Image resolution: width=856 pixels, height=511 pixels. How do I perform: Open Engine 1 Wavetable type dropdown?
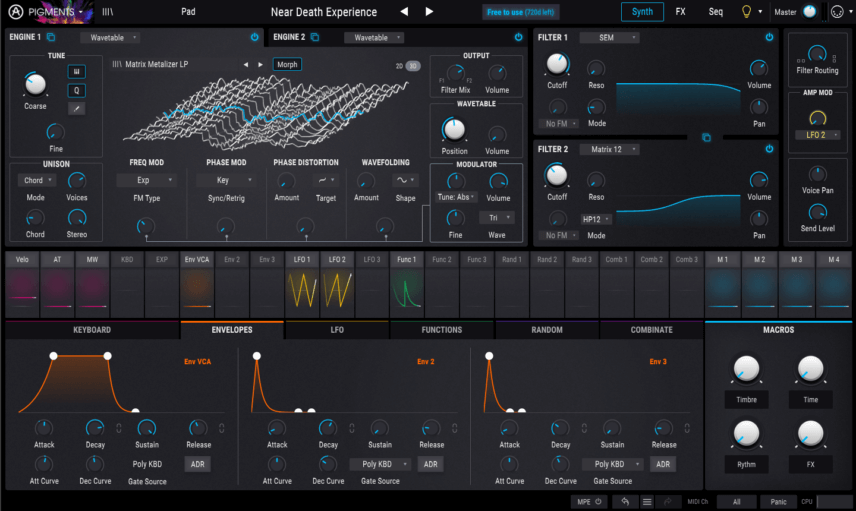click(111, 38)
